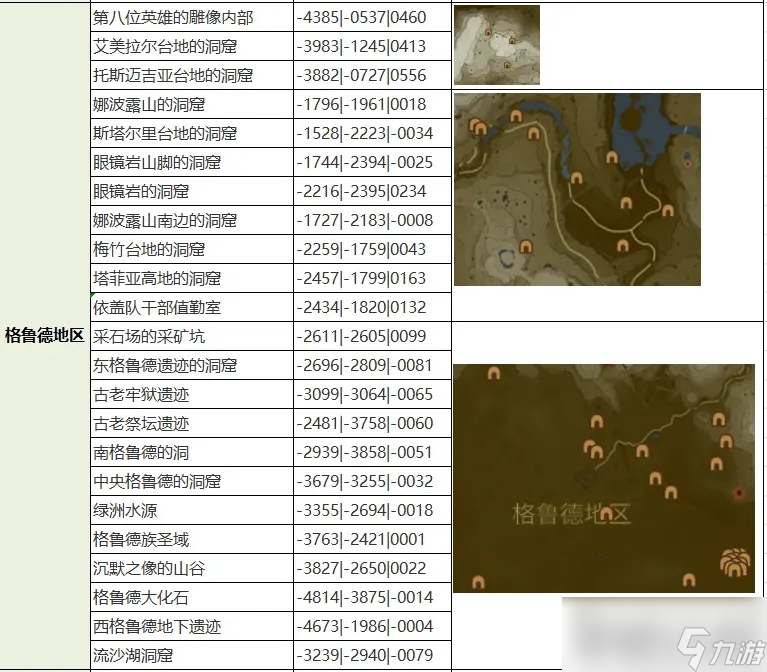Click coordinate -2481|-3758|-0060
767x672 pixels.
tap(364, 424)
